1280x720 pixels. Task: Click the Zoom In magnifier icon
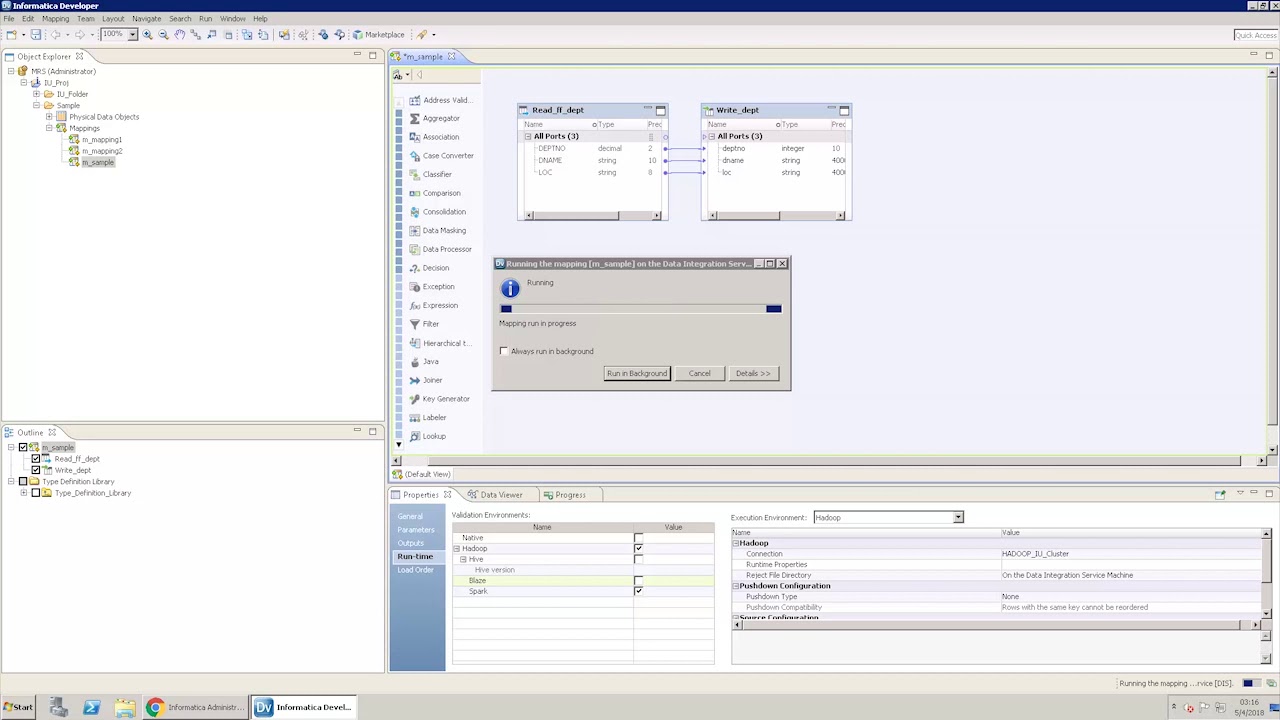pos(147,34)
